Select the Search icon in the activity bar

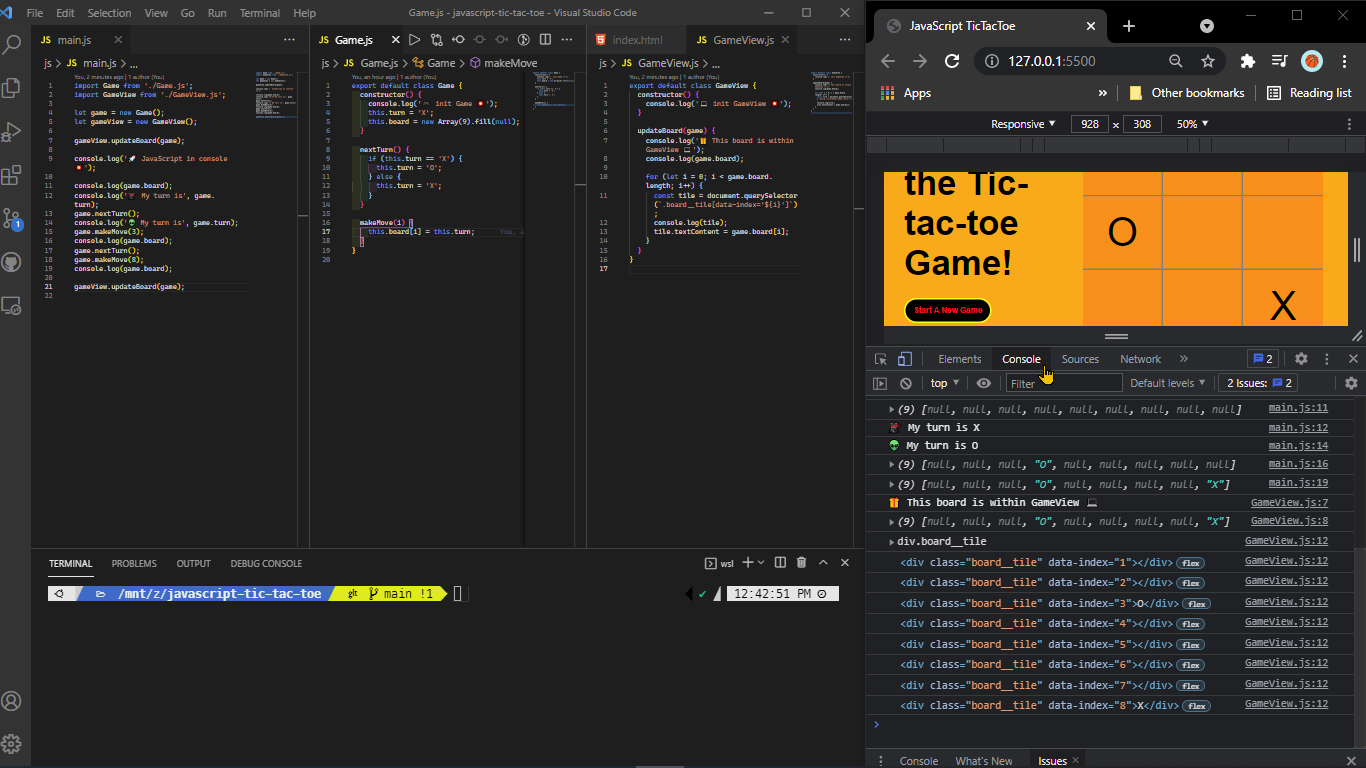point(13,45)
